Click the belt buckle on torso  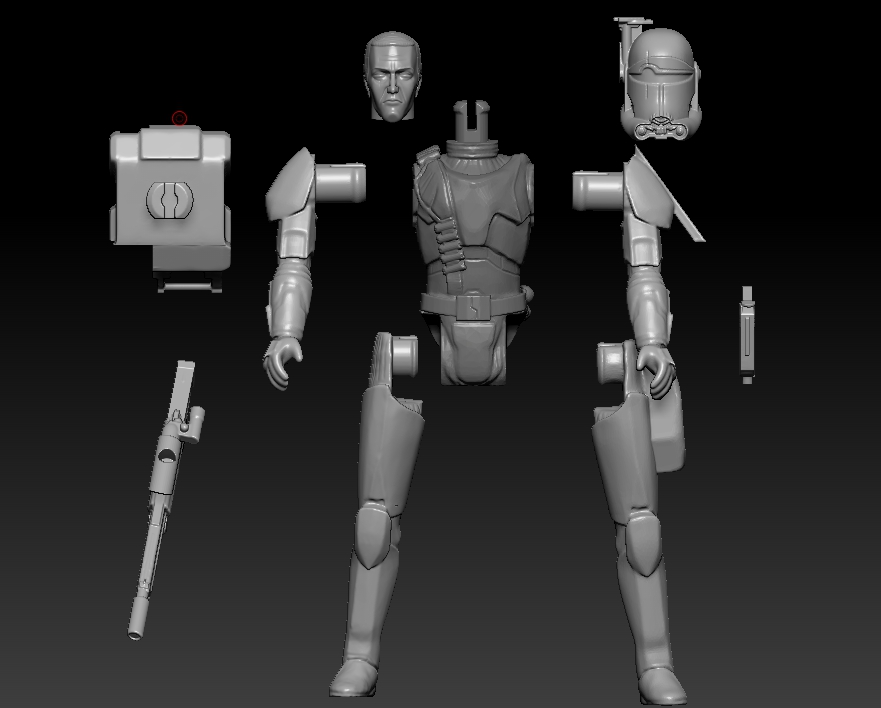[473, 305]
